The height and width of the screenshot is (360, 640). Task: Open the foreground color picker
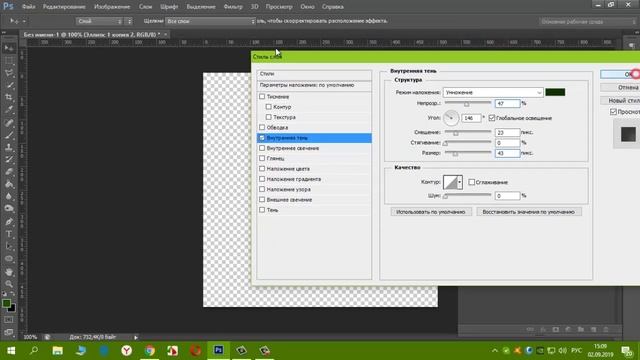pos(6,303)
